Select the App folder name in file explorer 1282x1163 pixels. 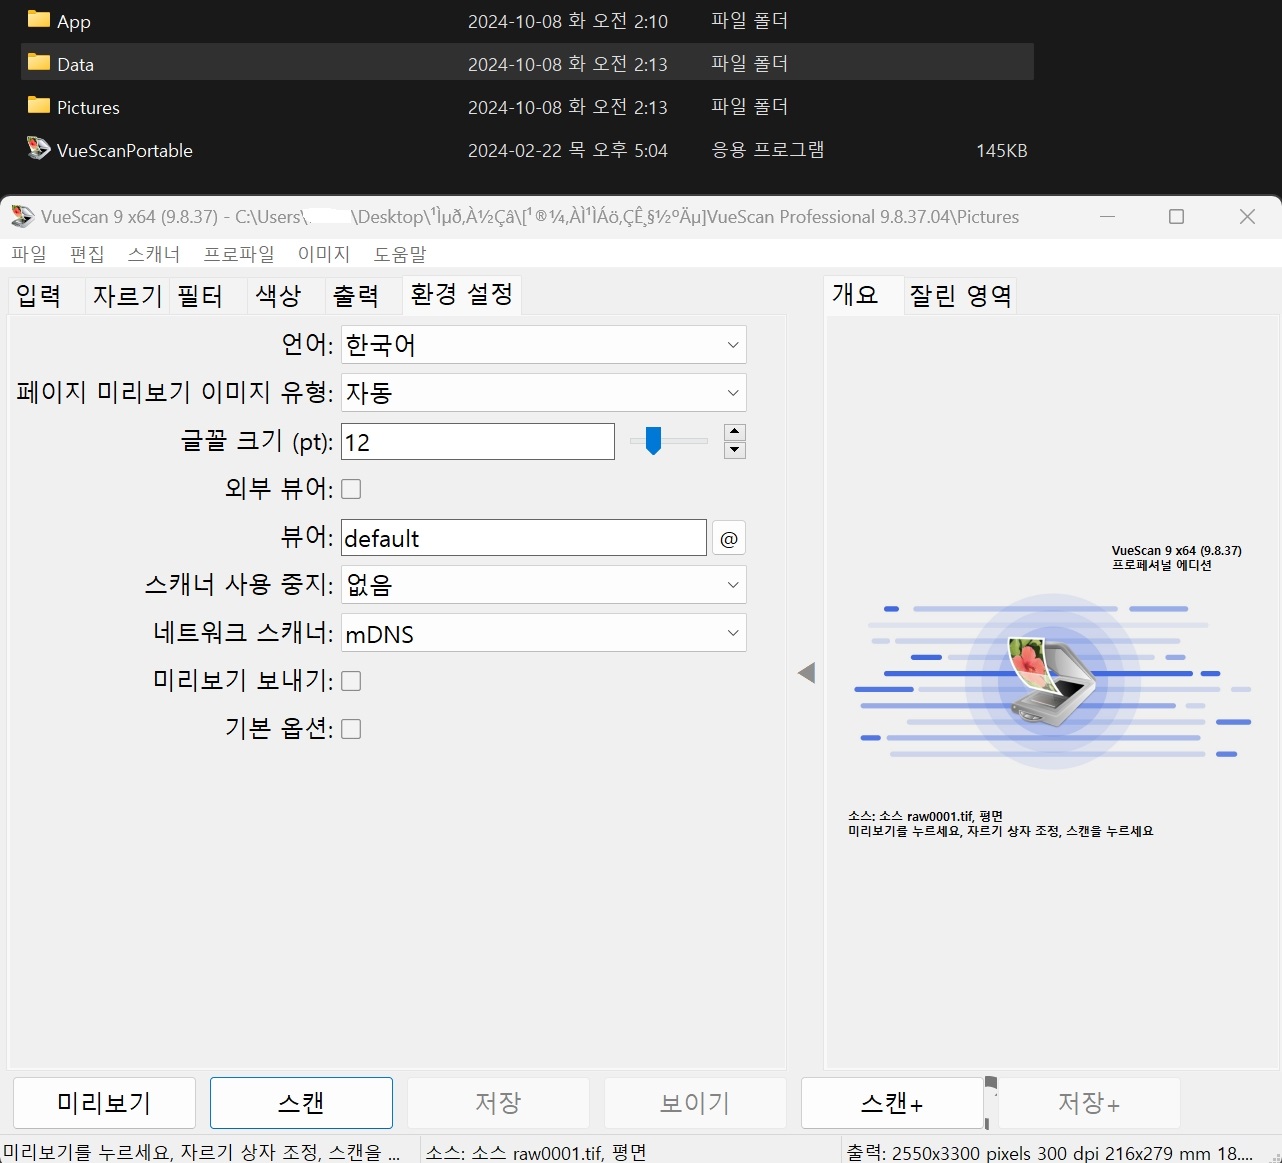74,21
